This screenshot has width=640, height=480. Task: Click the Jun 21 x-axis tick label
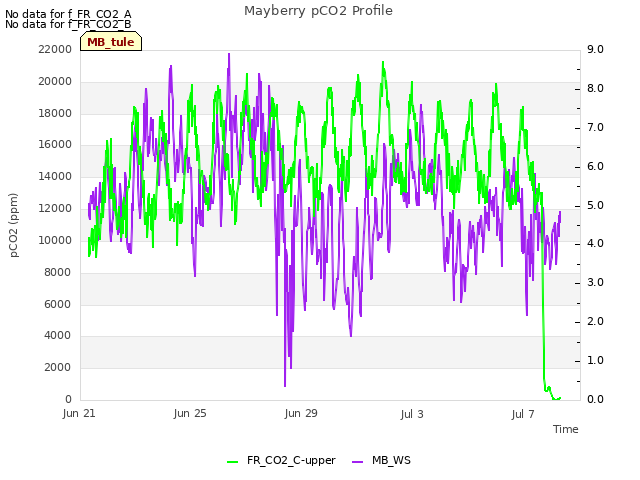pos(79,413)
